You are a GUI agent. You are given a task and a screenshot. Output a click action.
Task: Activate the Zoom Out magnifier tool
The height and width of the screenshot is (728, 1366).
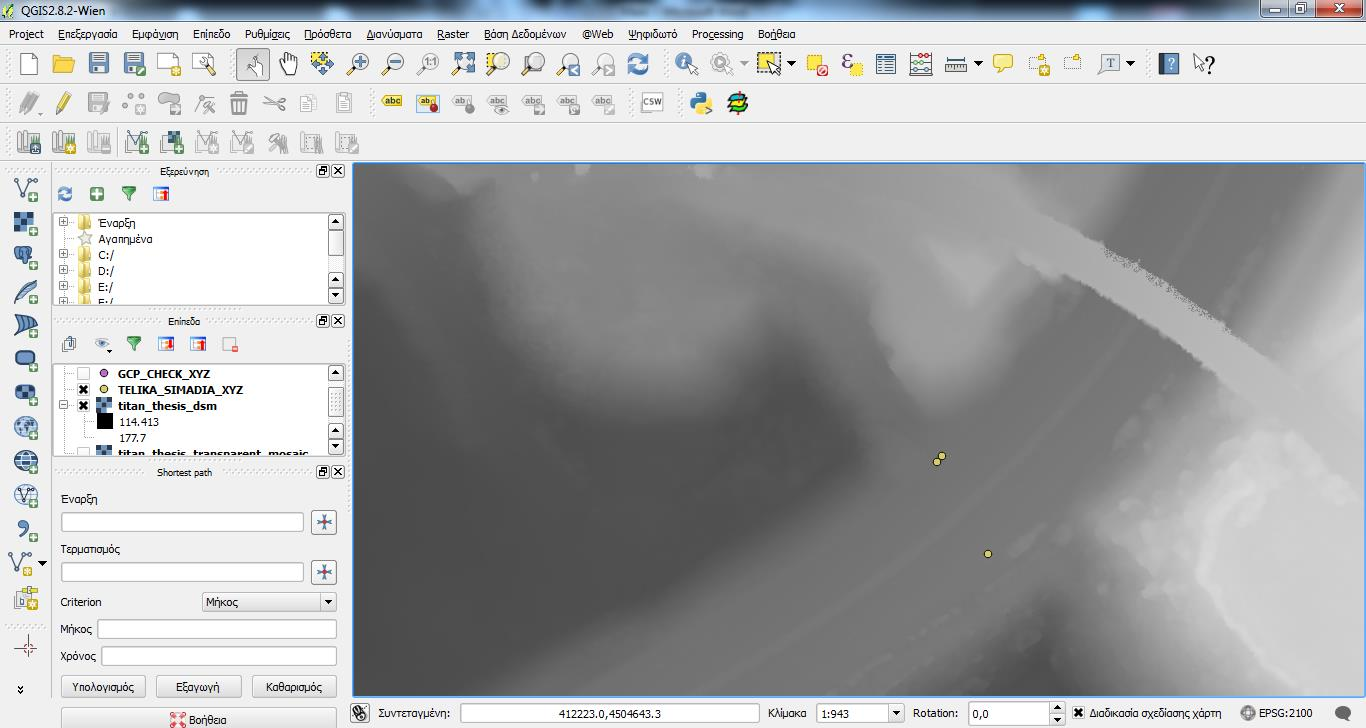click(x=393, y=64)
